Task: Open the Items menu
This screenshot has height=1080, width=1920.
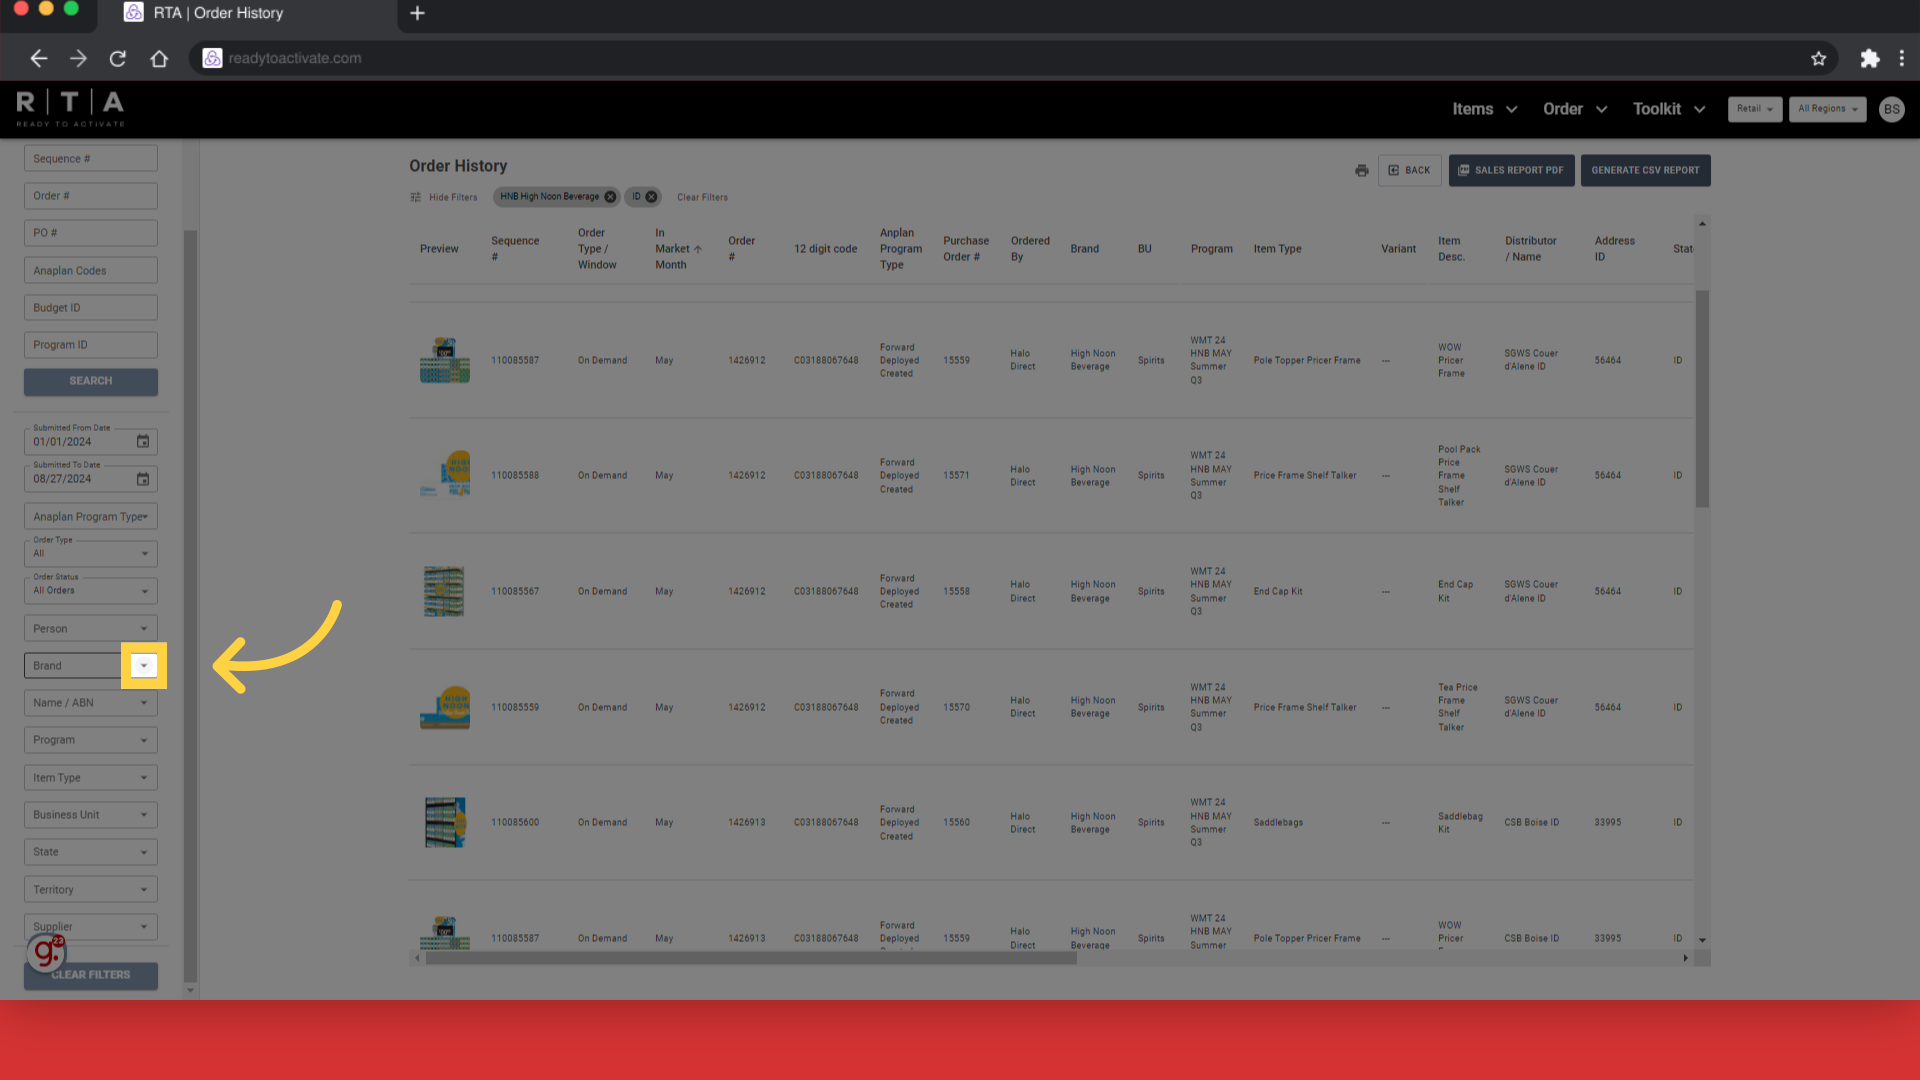Action: click(1484, 109)
